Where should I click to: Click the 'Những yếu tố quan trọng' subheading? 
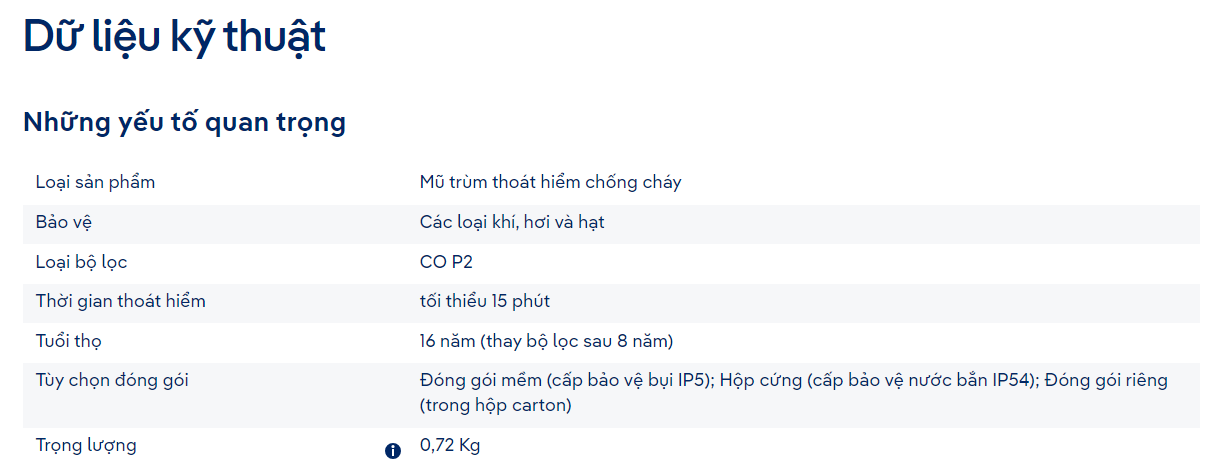(x=184, y=123)
